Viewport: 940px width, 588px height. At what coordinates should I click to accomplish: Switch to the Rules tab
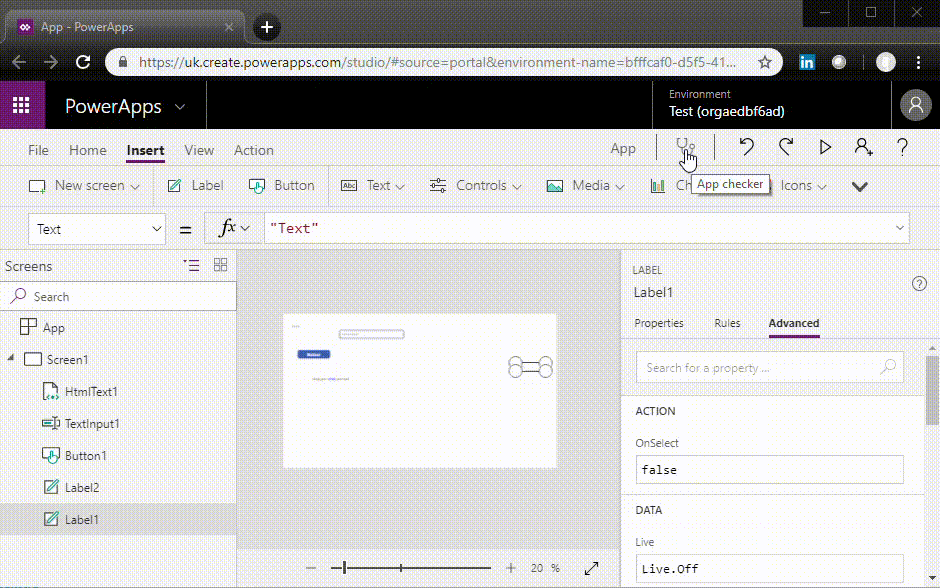[727, 323]
